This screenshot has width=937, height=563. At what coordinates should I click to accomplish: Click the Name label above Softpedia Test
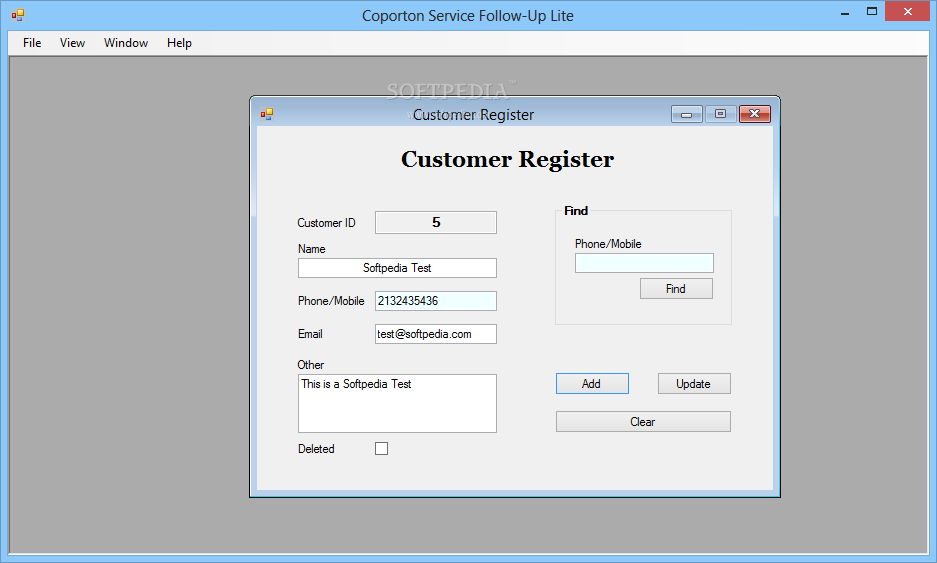[x=311, y=249]
